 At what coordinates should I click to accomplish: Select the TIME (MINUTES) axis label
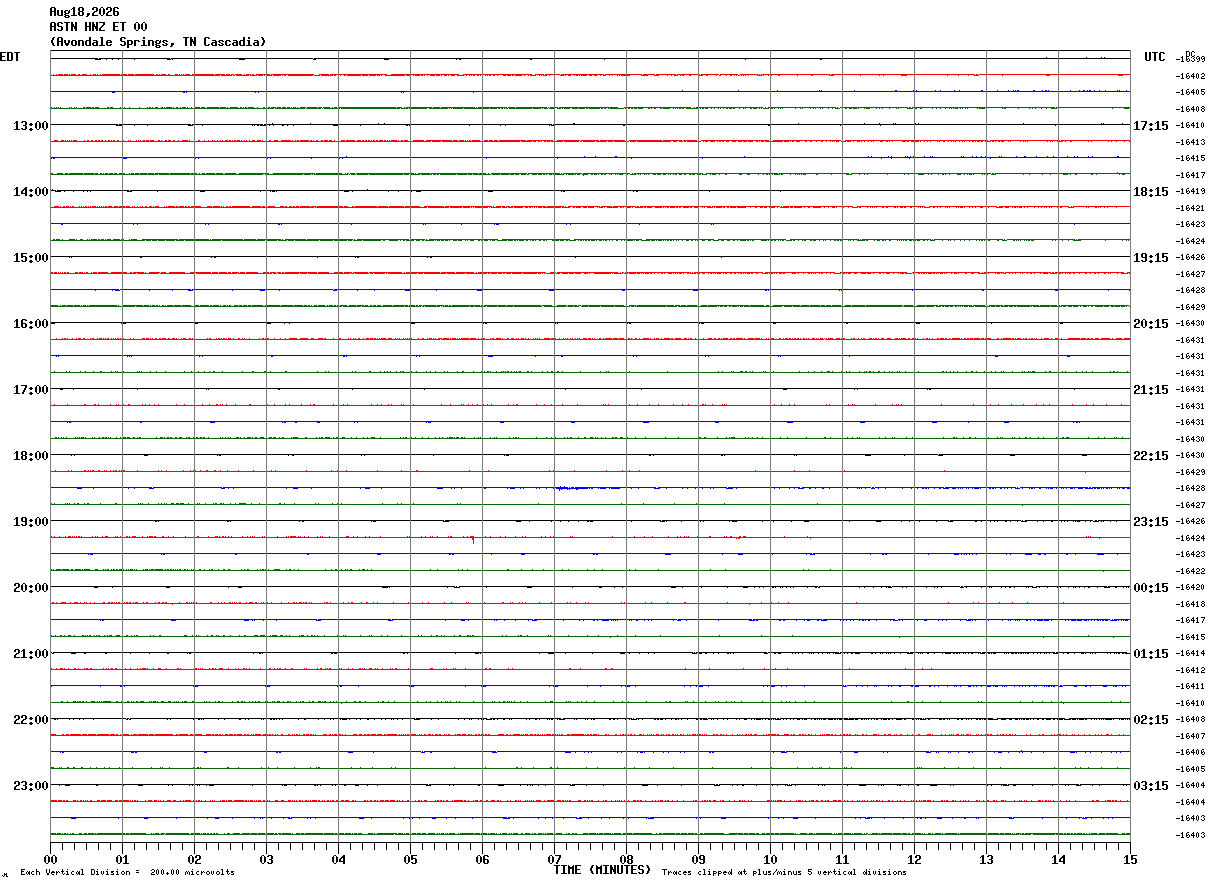(x=602, y=870)
